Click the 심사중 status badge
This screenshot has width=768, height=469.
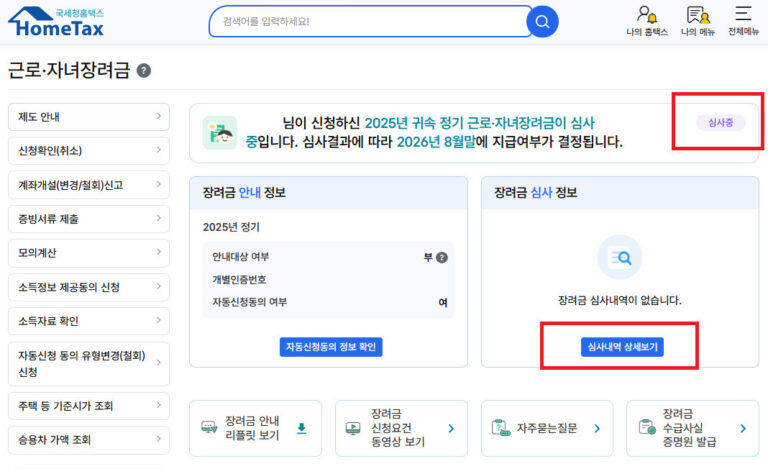(x=720, y=122)
